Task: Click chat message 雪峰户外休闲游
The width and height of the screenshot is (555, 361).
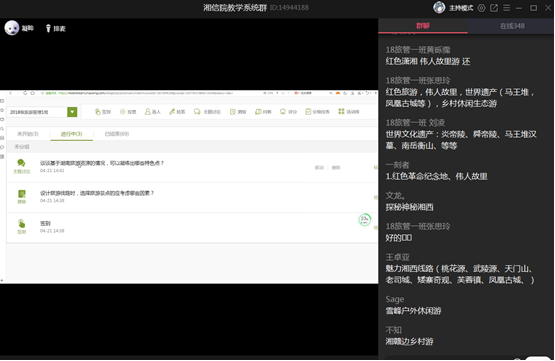Action: 413,311
